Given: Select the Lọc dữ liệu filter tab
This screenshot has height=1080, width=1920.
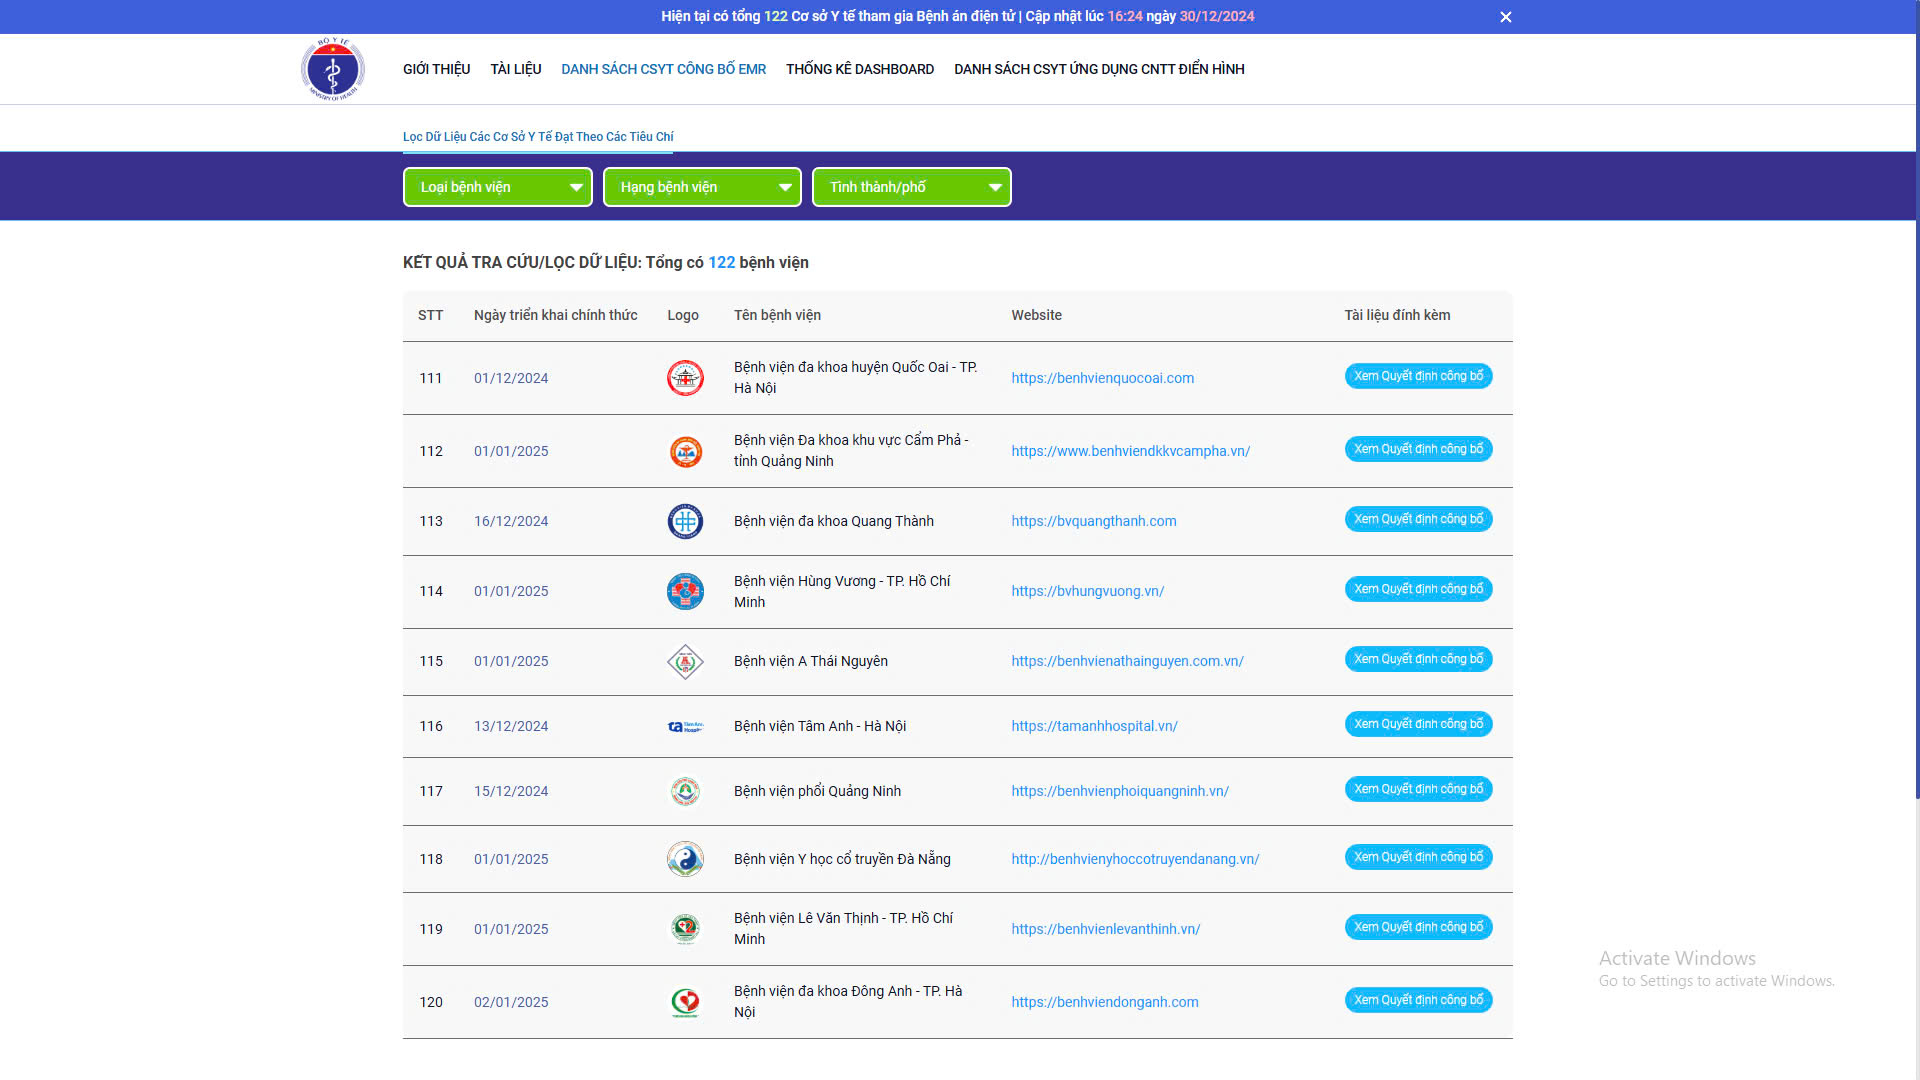Looking at the screenshot, I should point(538,137).
